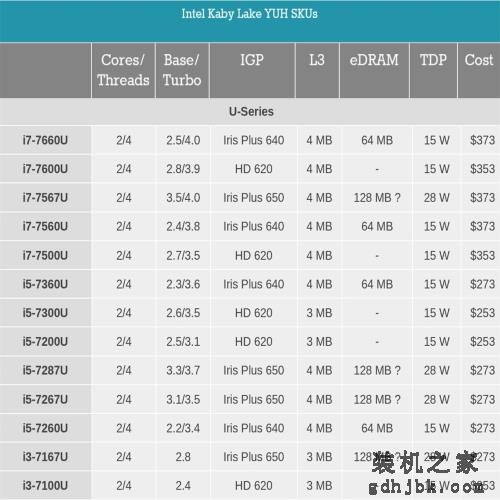Click the 64 MB eDRAM of i7-7660U
This screenshot has width=500, height=500.
[377, 140]
